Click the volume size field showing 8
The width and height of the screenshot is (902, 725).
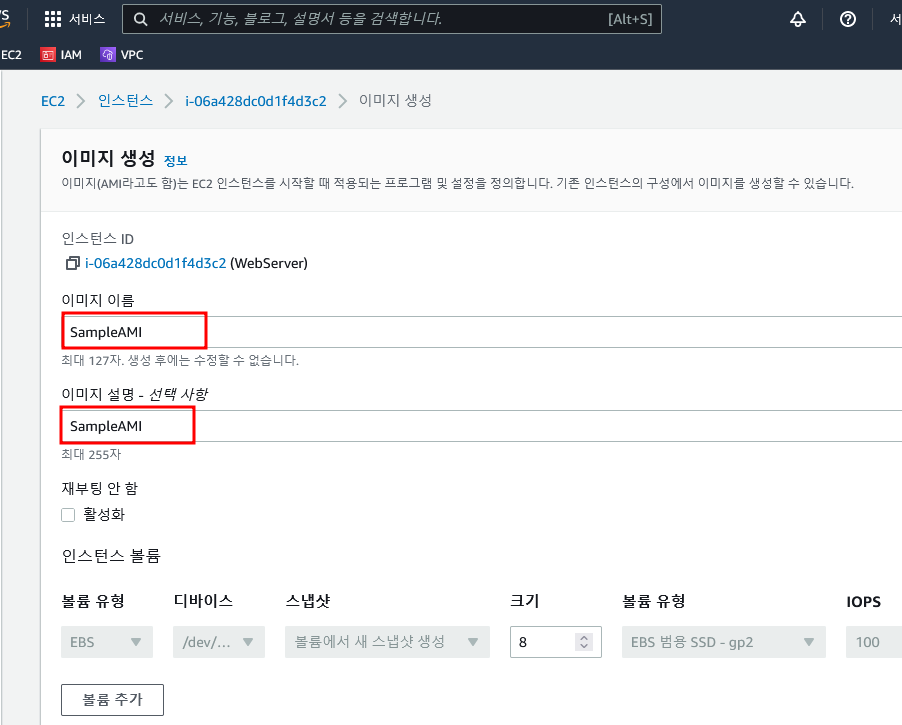click(556, 642)
